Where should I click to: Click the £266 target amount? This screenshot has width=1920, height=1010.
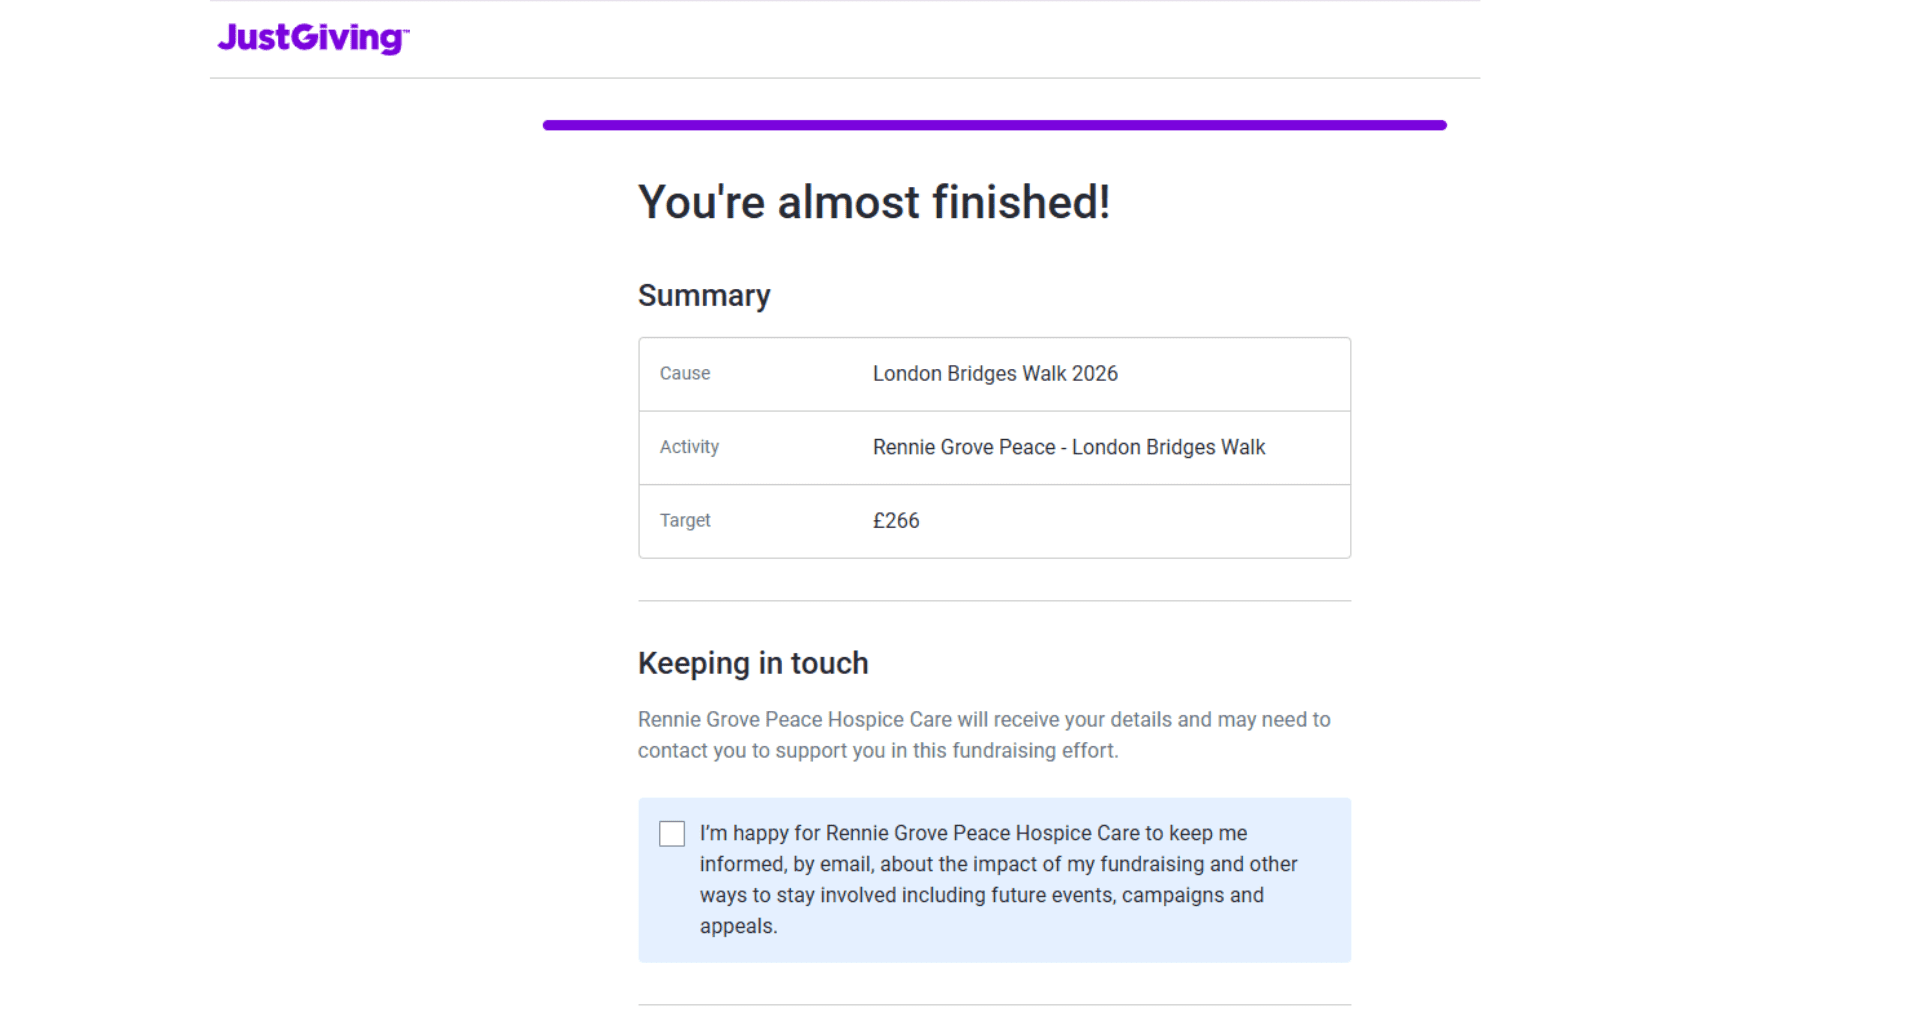896,521
